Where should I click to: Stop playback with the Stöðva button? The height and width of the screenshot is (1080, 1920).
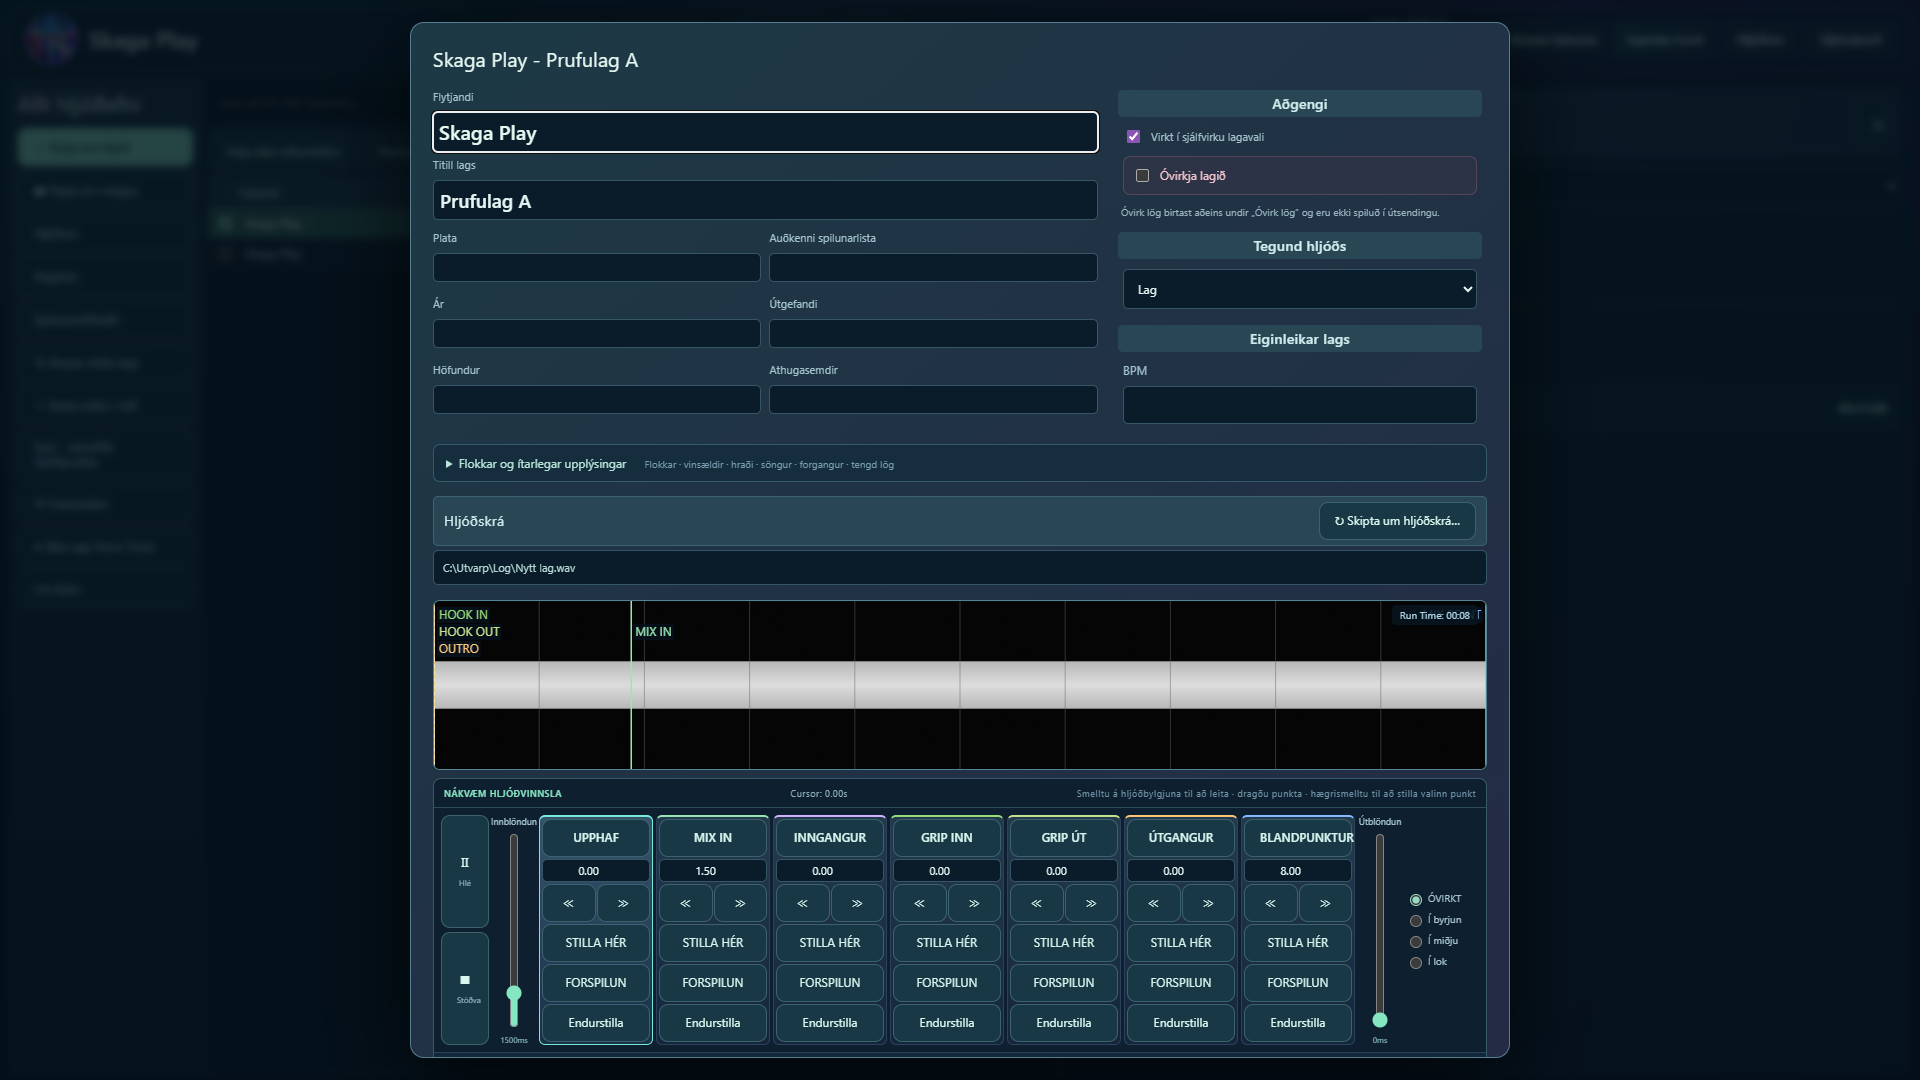tap(464, 988)
